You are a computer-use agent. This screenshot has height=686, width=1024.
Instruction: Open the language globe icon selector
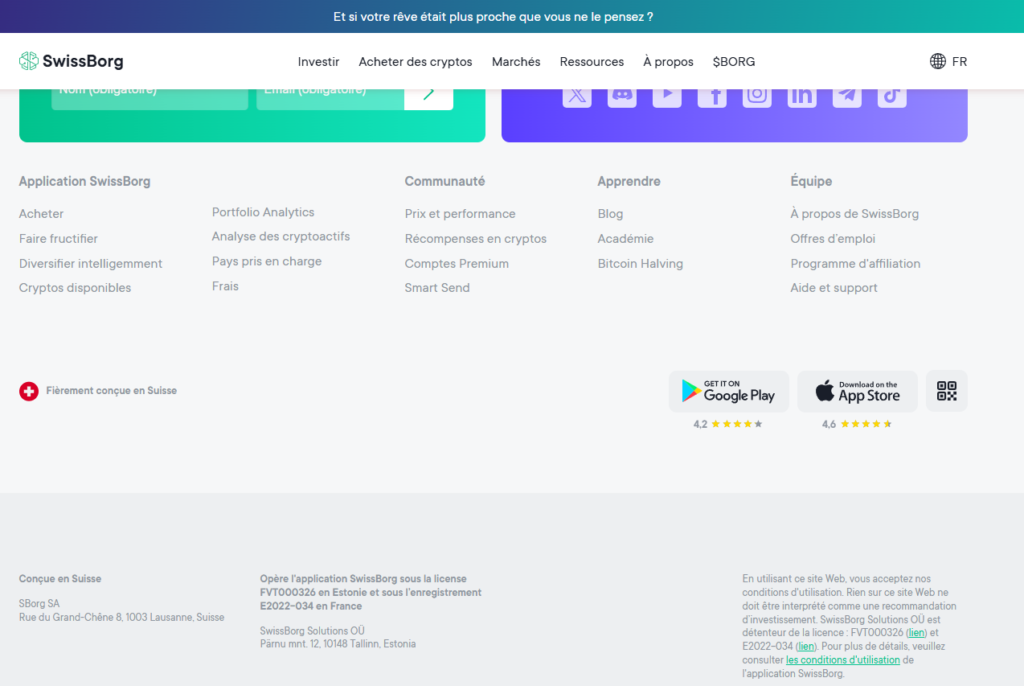coord(938,61)
